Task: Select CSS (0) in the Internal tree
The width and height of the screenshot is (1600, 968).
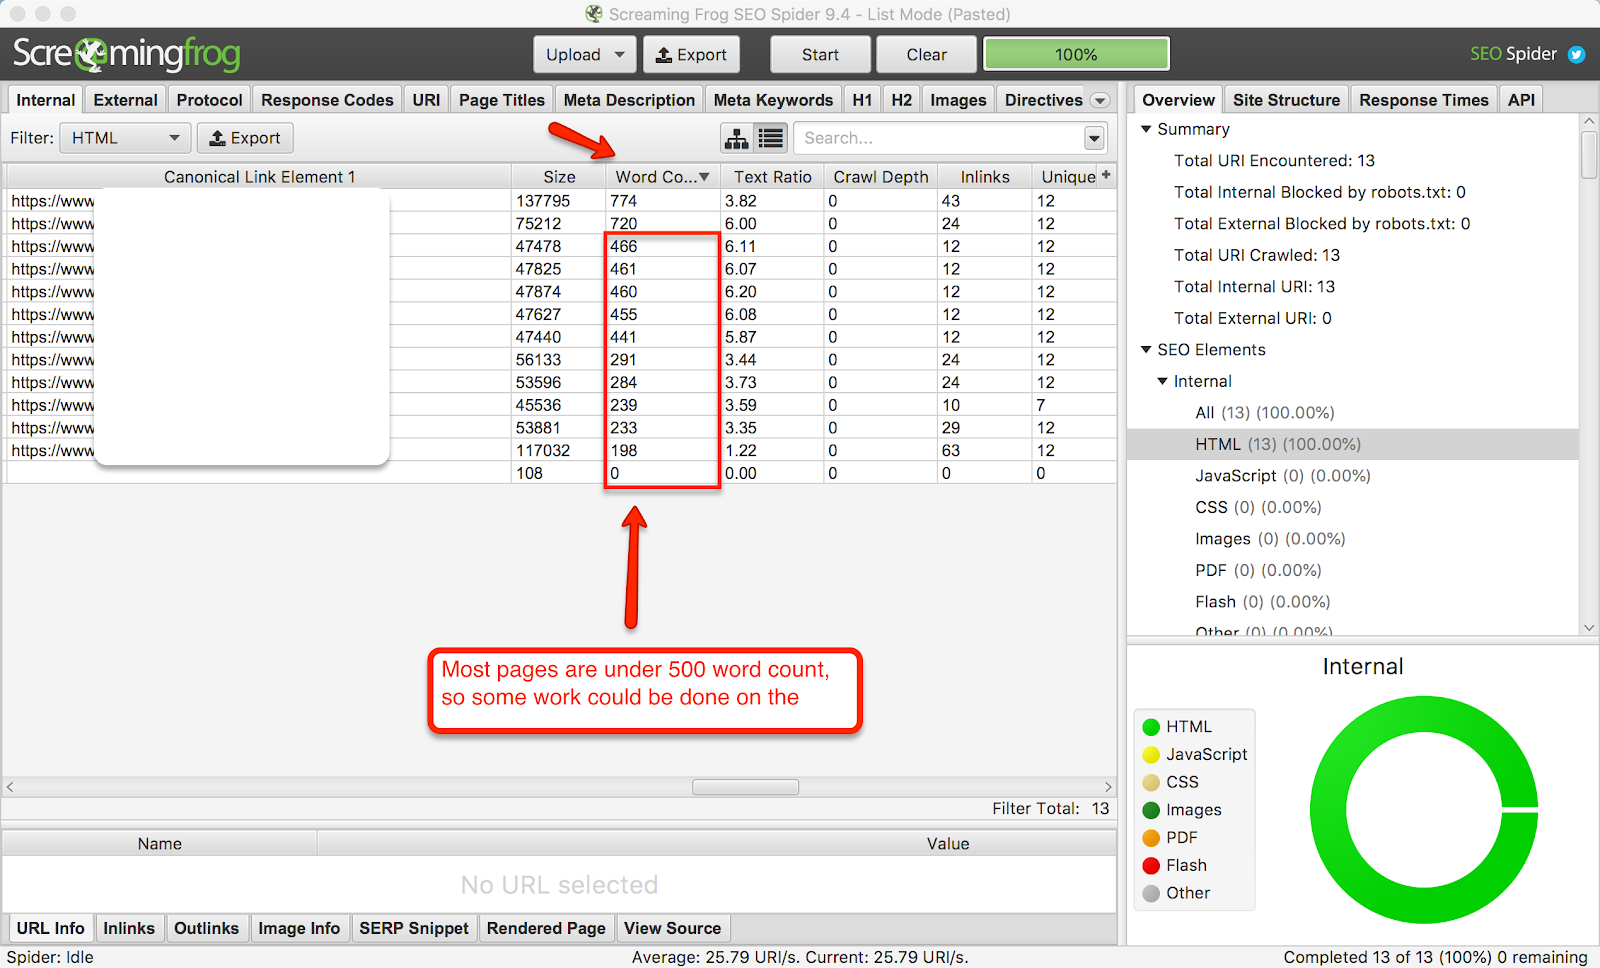Action: 1258,507
